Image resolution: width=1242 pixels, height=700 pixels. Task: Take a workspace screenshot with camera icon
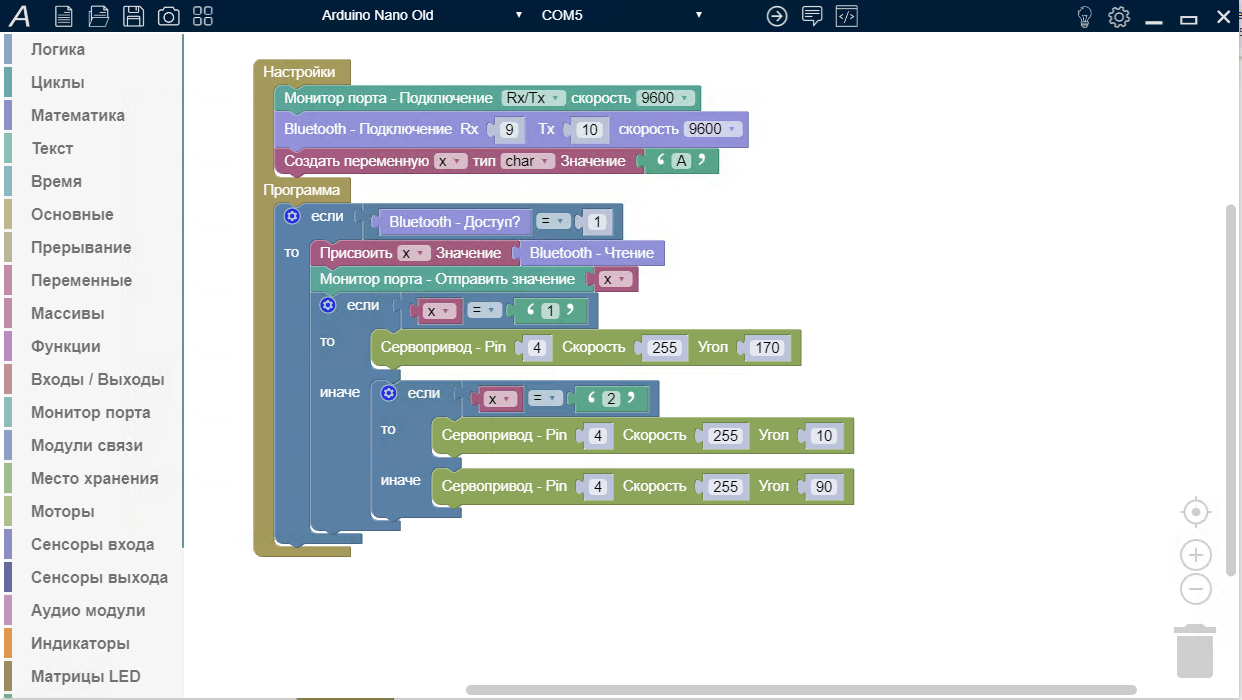(168, 16)
